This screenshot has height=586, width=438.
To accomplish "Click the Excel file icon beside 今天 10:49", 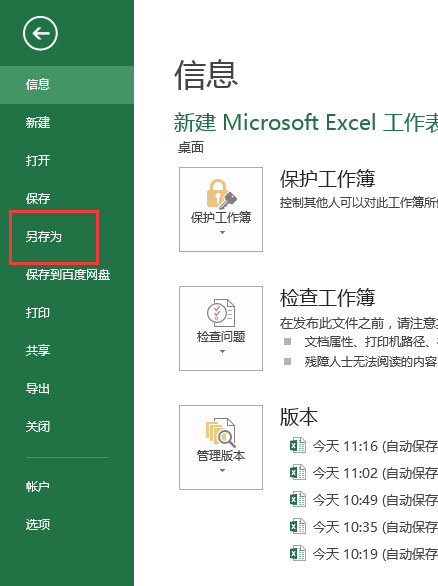I will click(298, 500).
